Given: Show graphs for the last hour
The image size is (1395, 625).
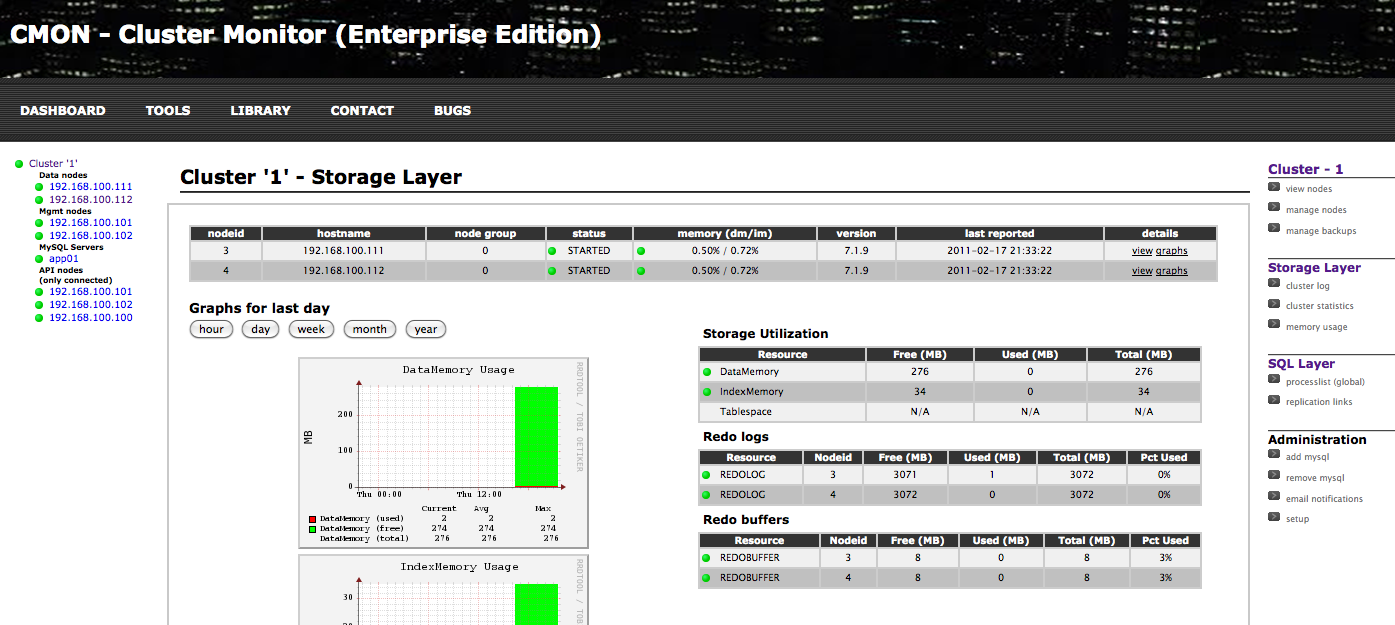Looking at the screenshot, I should point(211,329).
